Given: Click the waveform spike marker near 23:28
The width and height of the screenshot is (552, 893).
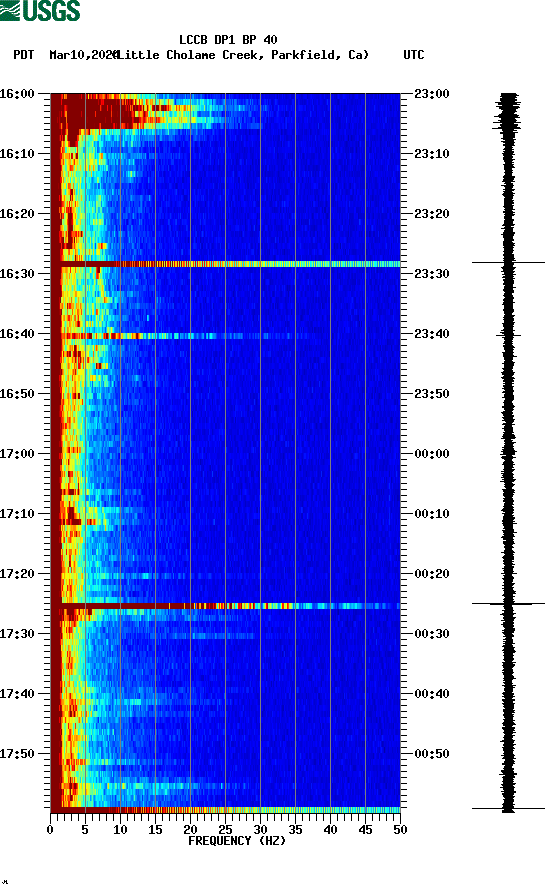Looking at the screenshot, I should coord(508,263).
